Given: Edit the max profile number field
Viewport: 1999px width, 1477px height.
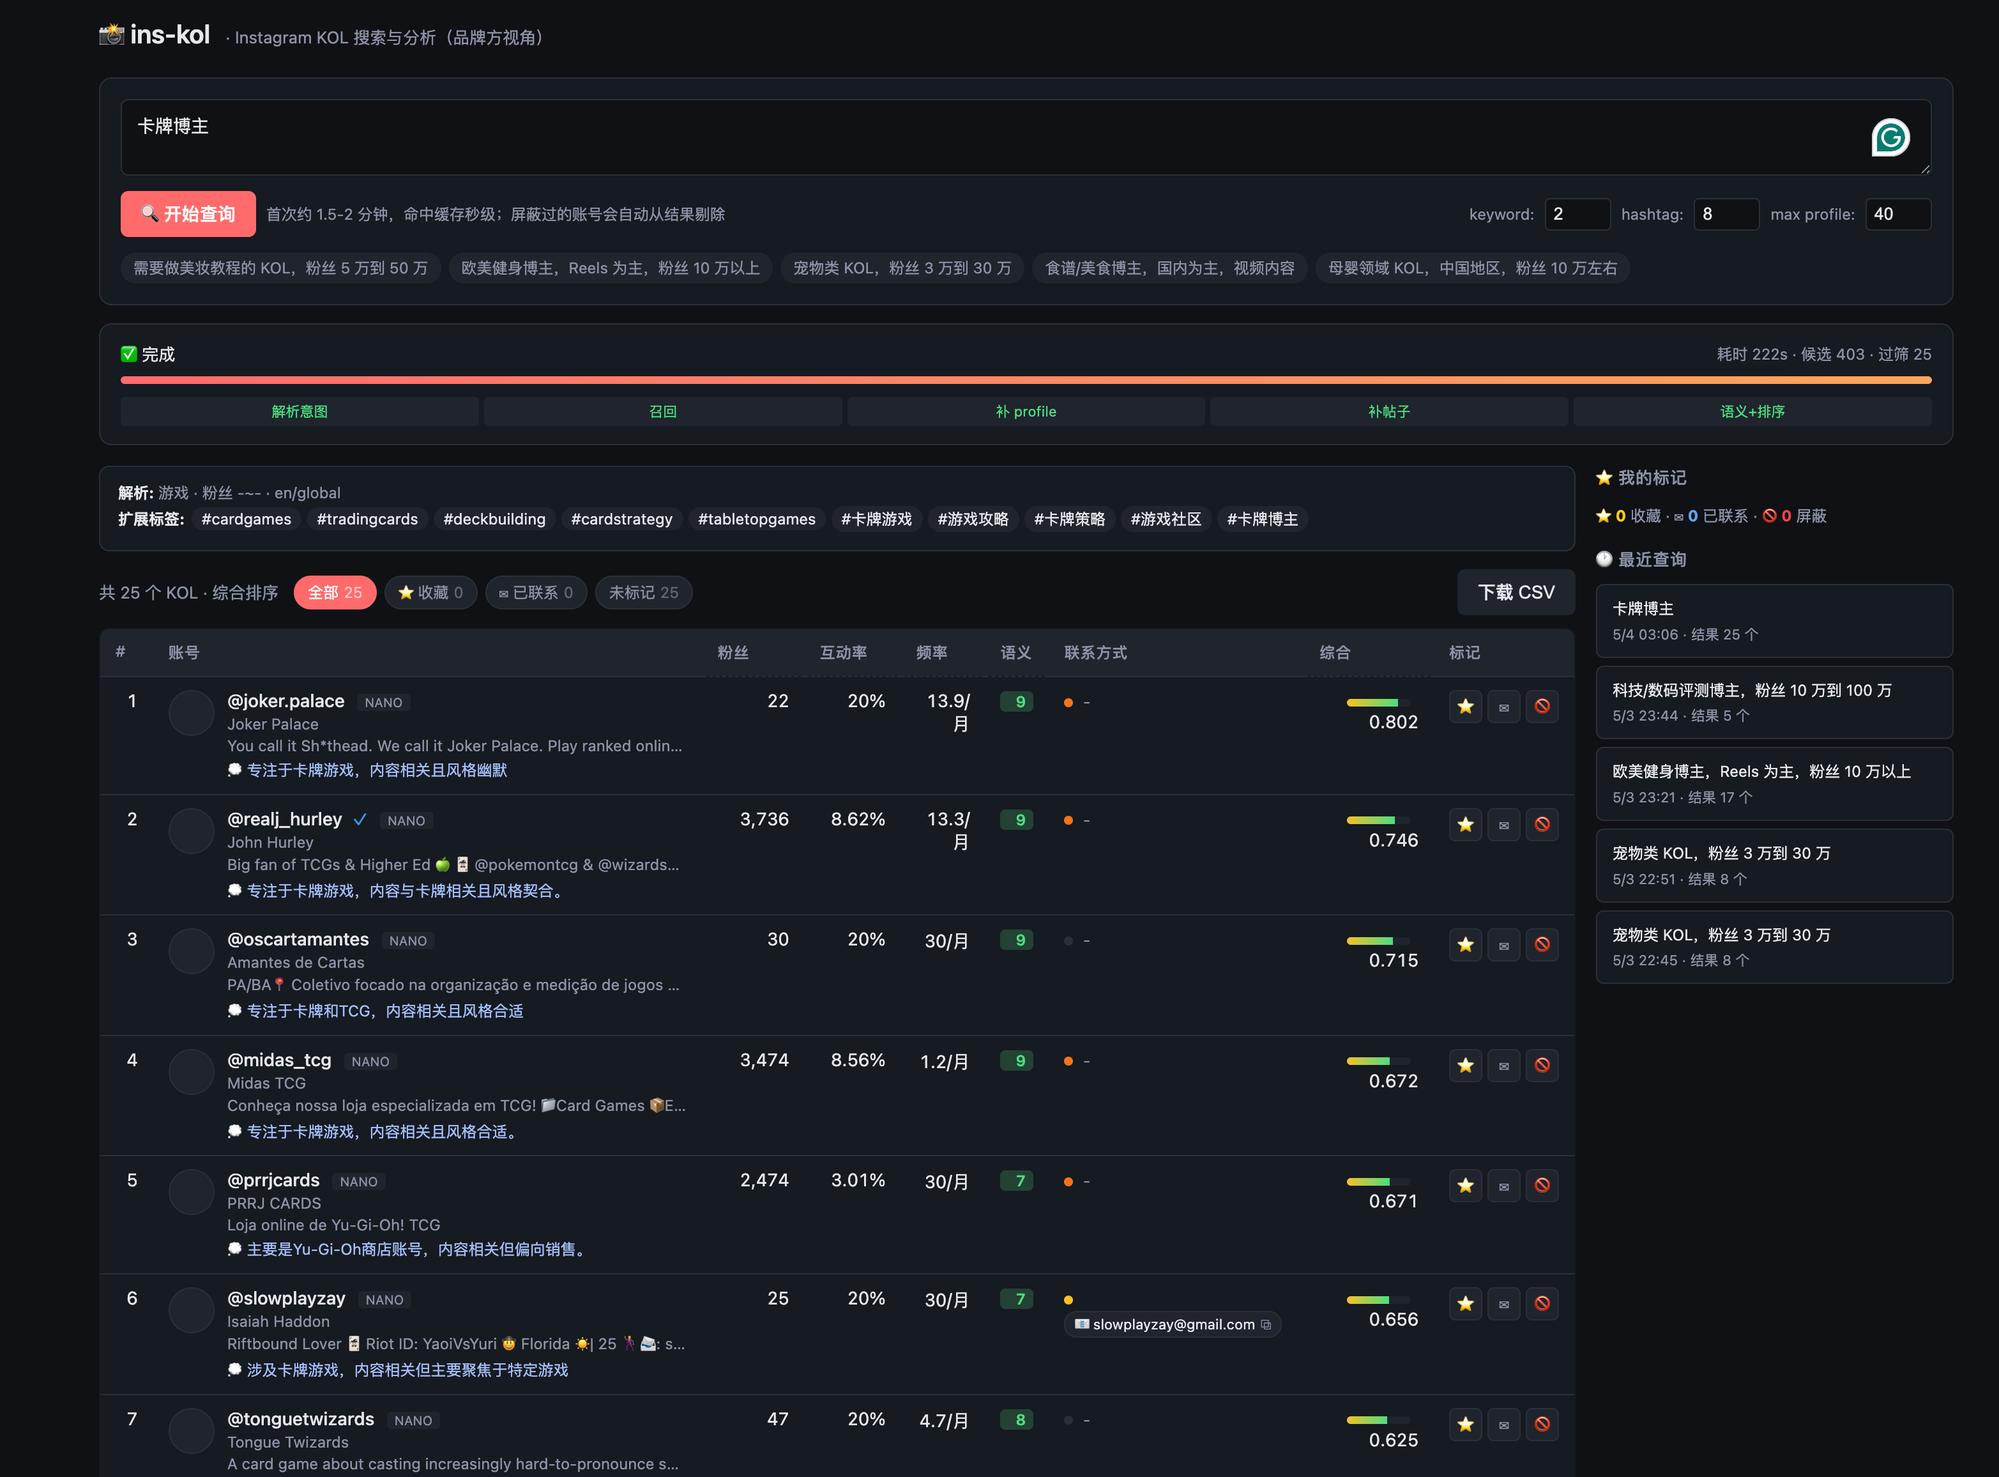Looking at the screenshot, I should (1897, 214).
